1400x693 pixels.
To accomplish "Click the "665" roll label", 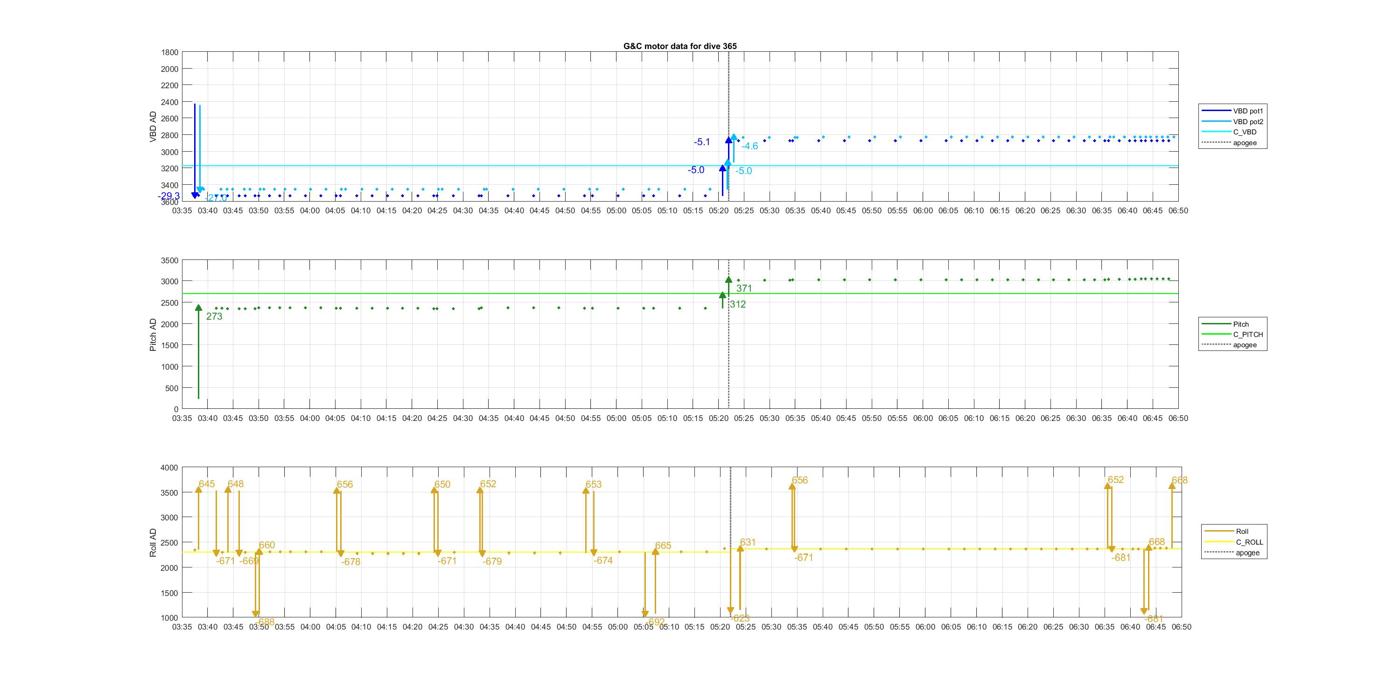I will point(663,547).
